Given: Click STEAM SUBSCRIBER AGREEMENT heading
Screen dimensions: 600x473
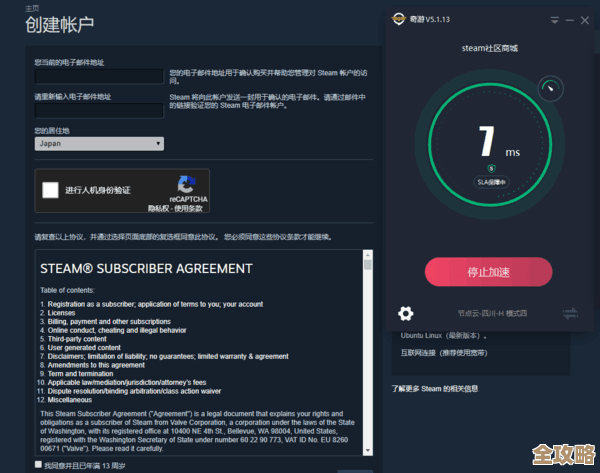Looking at the screenshot, I should click(146, 269).
